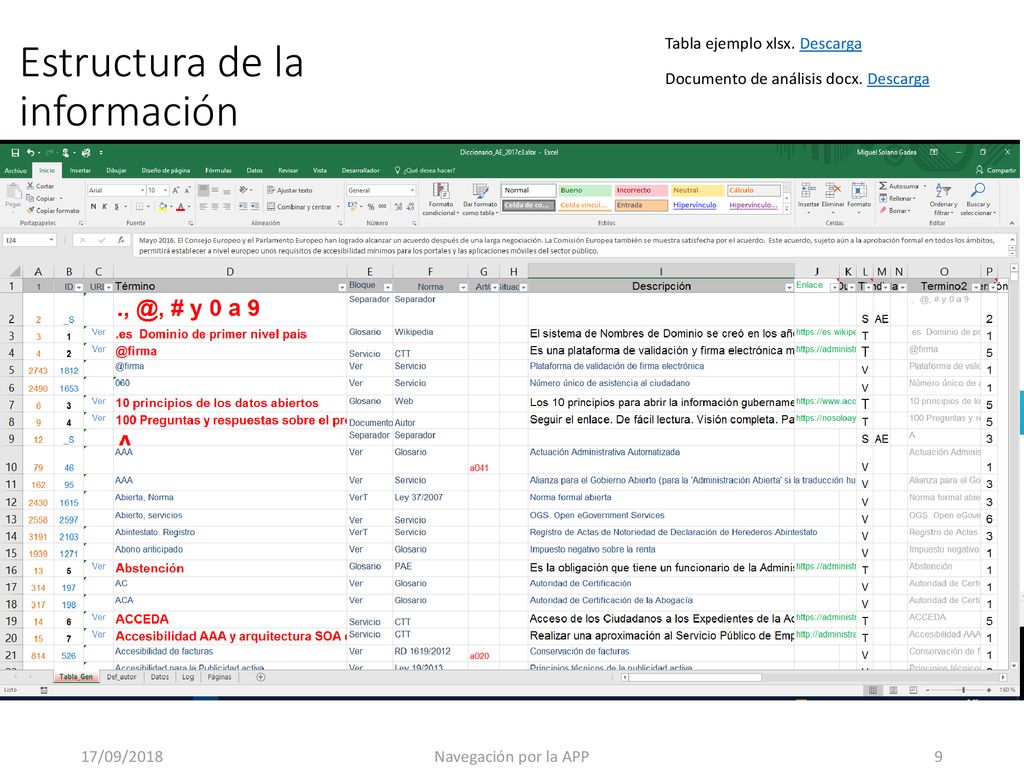Apply the Incorrecto pink cell style
The image size is (1024, 768).
(641, 190)
